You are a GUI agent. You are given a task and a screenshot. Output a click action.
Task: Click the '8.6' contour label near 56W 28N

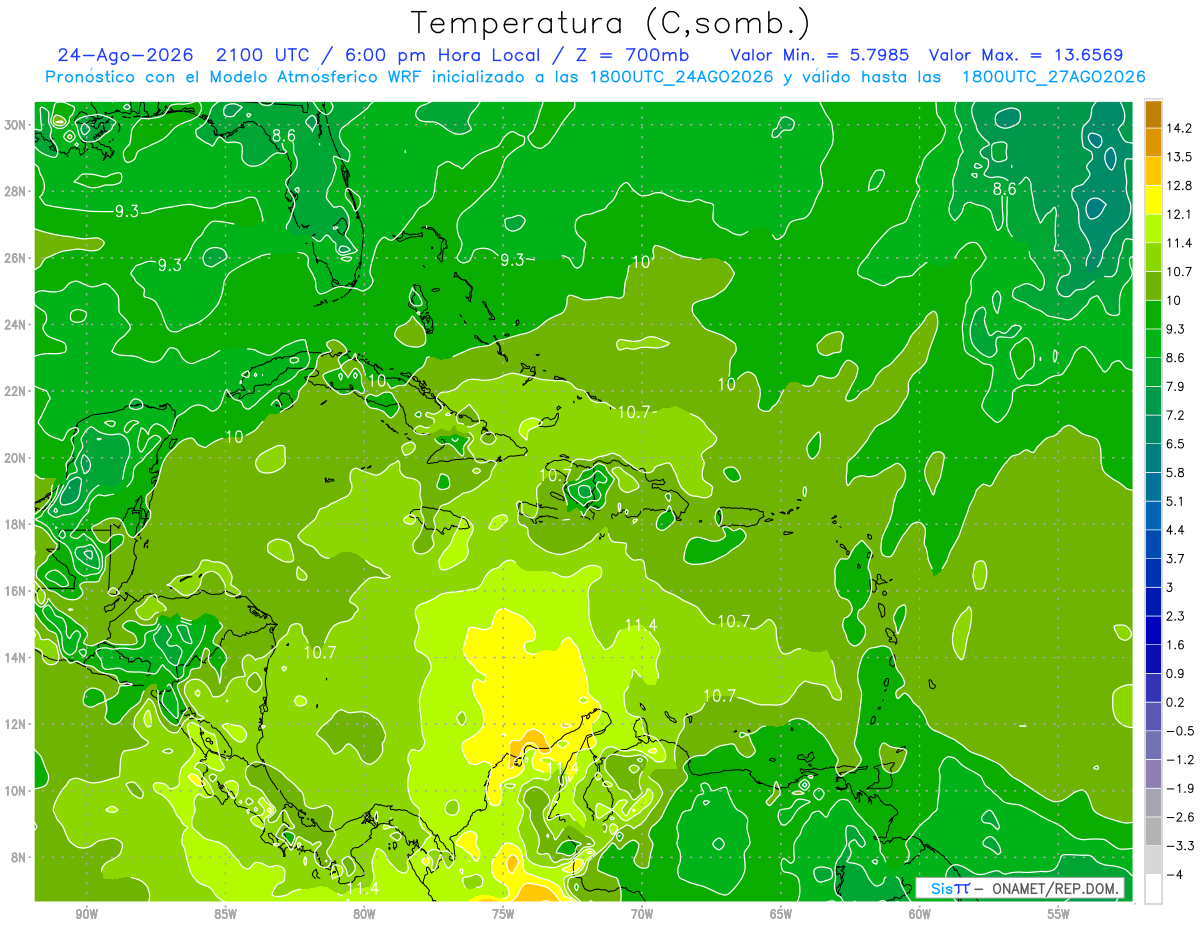(1004, 188)
